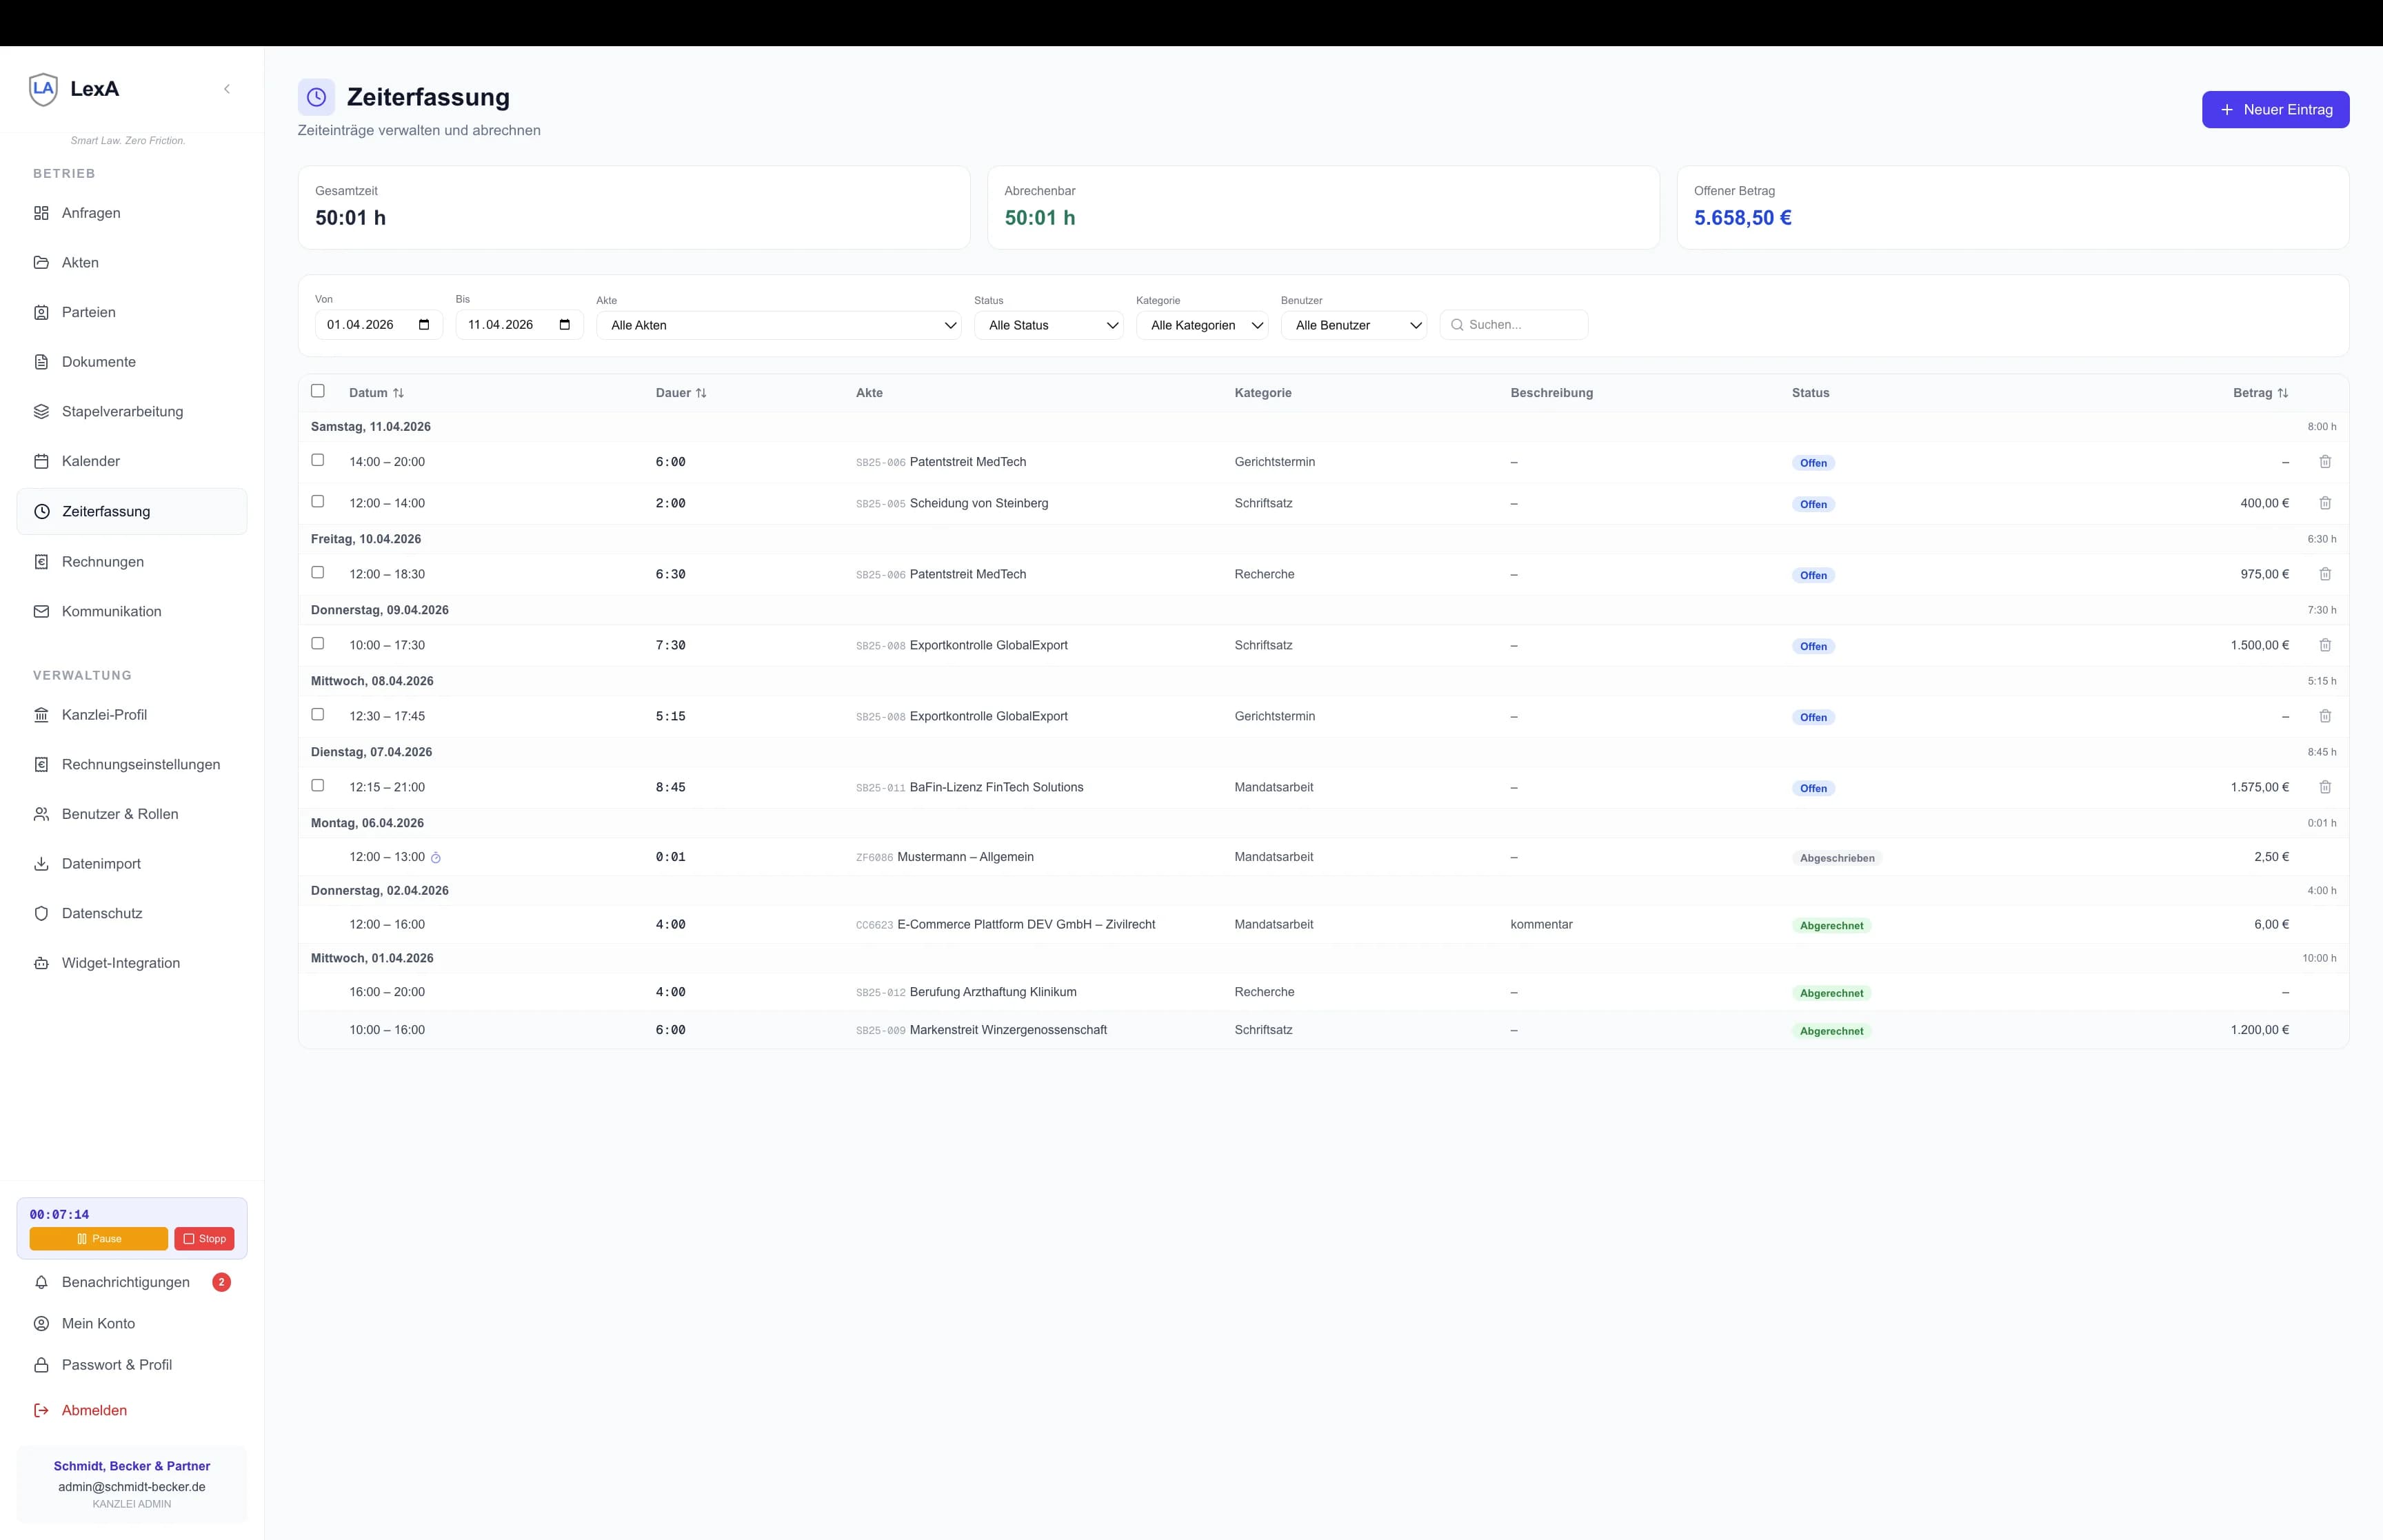Sort table by Betrag column arrows
Screen dimensions: 2383x1540
pos(2282,393)
